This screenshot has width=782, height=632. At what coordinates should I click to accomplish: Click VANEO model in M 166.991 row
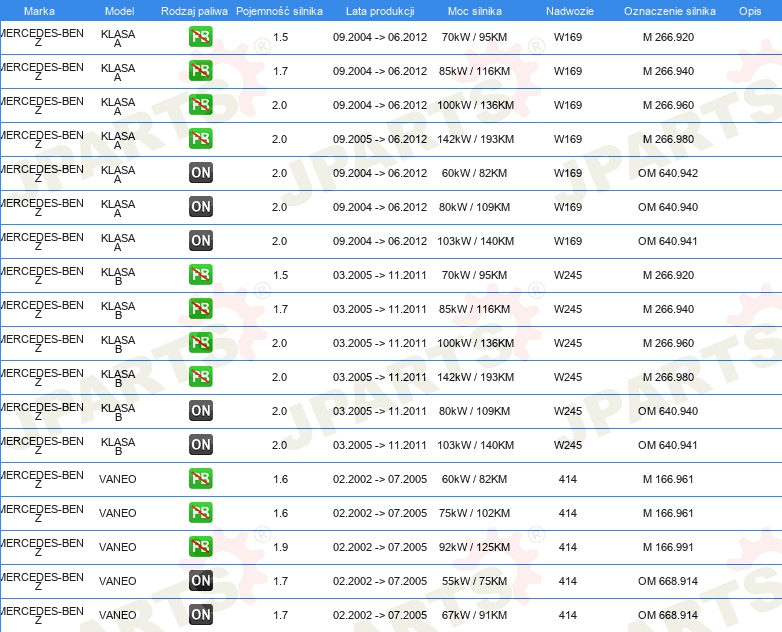tap(118, 547)
